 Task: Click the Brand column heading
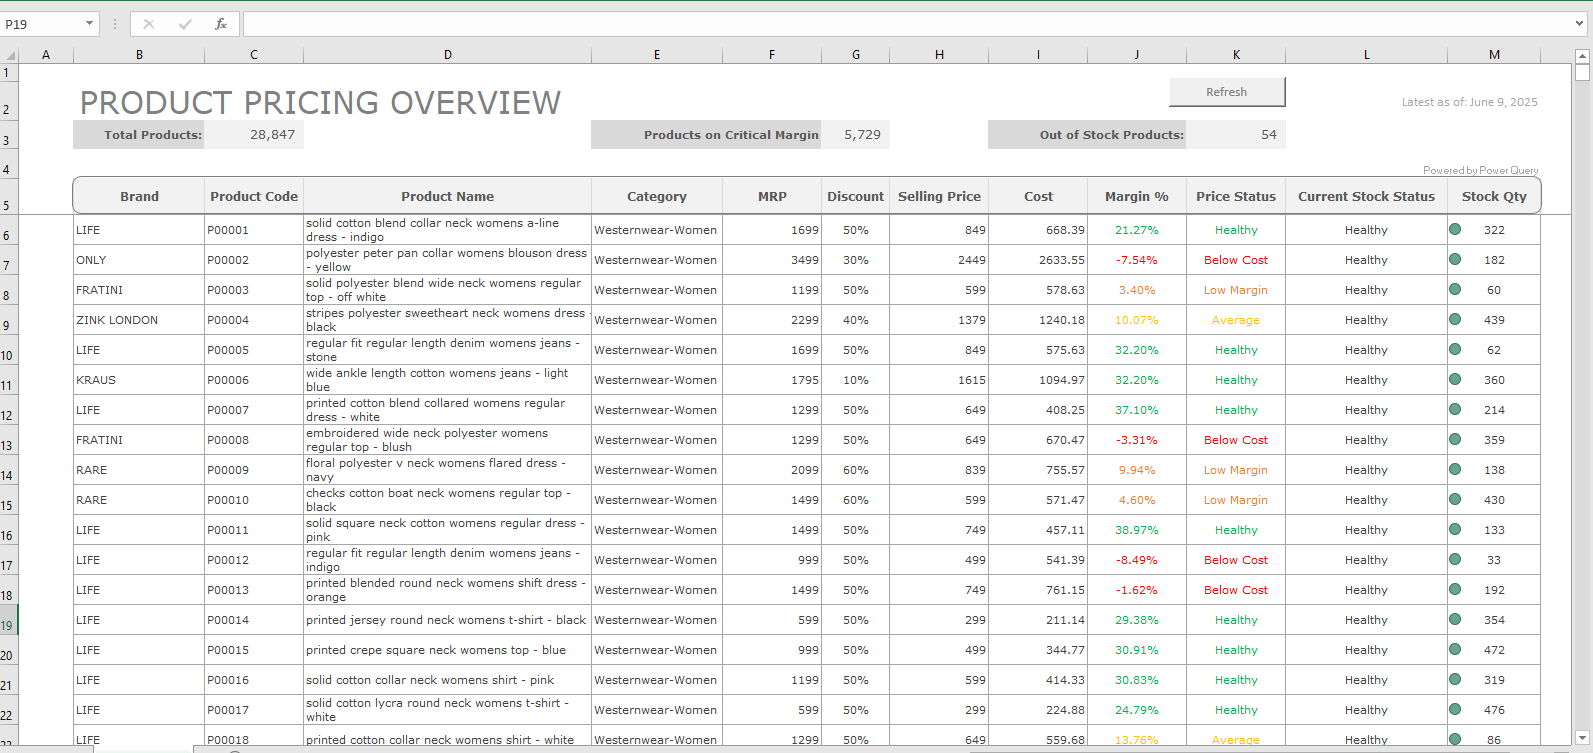139,197
